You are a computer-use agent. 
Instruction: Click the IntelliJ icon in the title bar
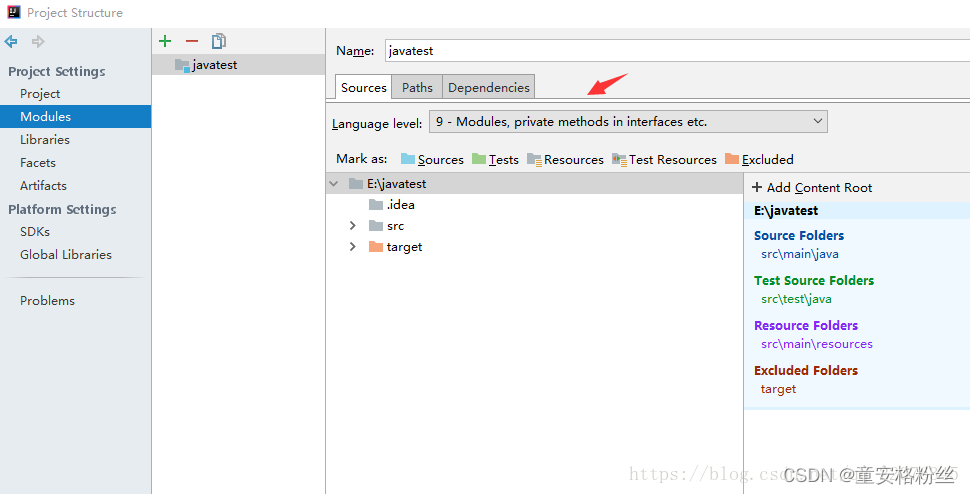click(14, 12)
